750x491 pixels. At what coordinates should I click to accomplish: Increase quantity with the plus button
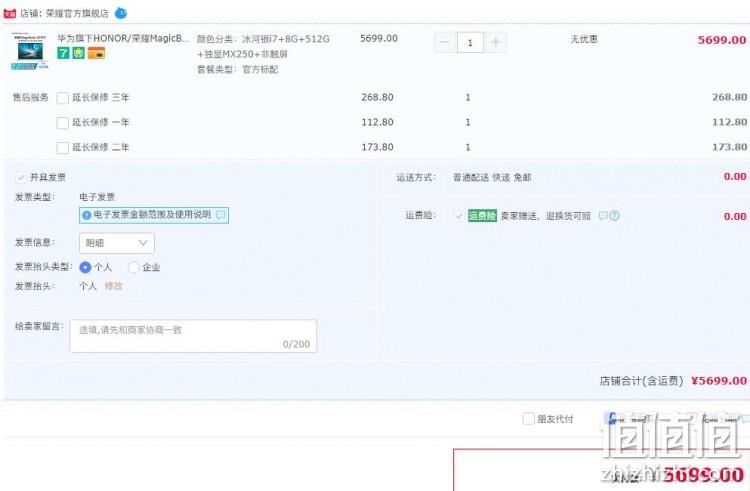pos(496,43)
